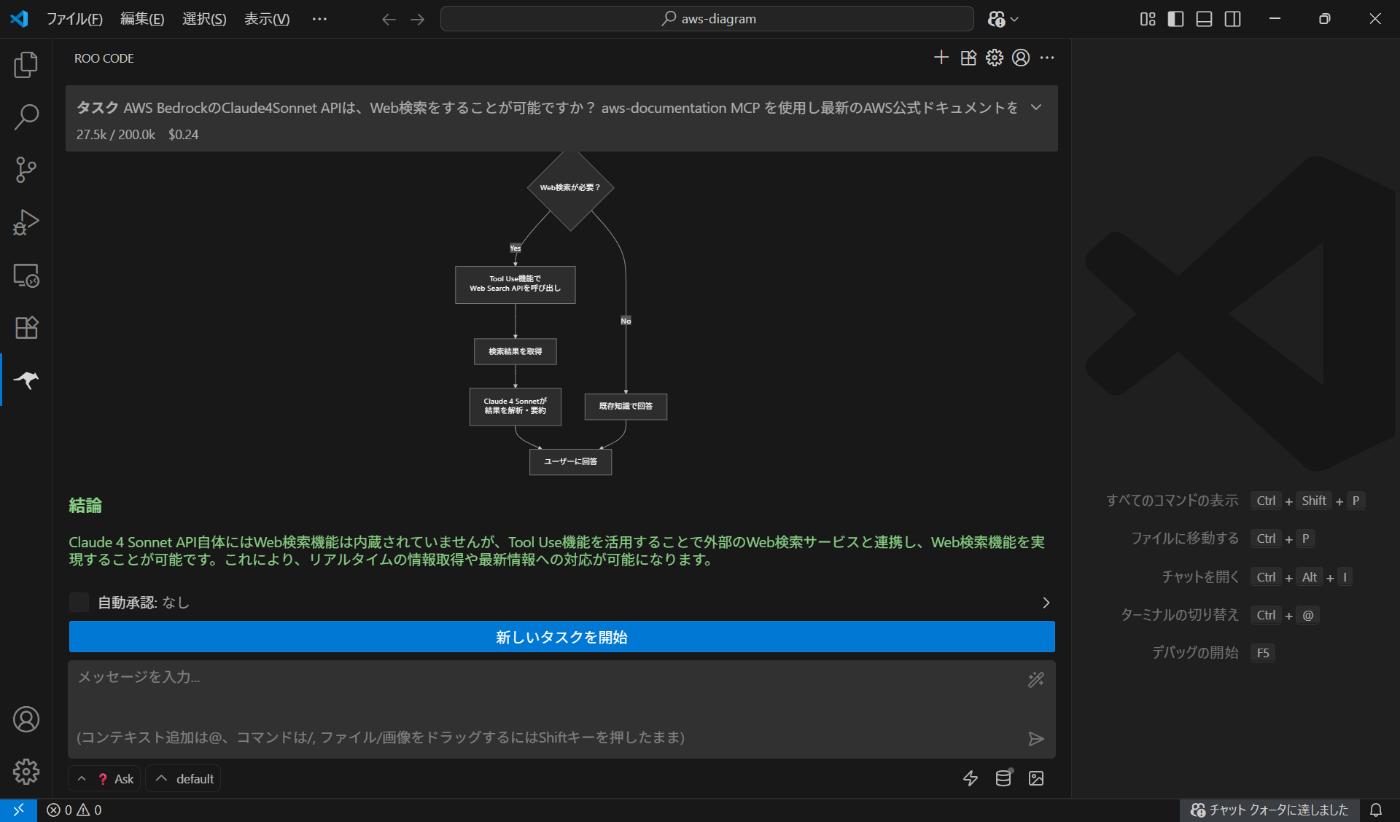Open the 表示(V) menu
Image resolution: width=1400 pixels, height=822 pixels.
[267, 19]
